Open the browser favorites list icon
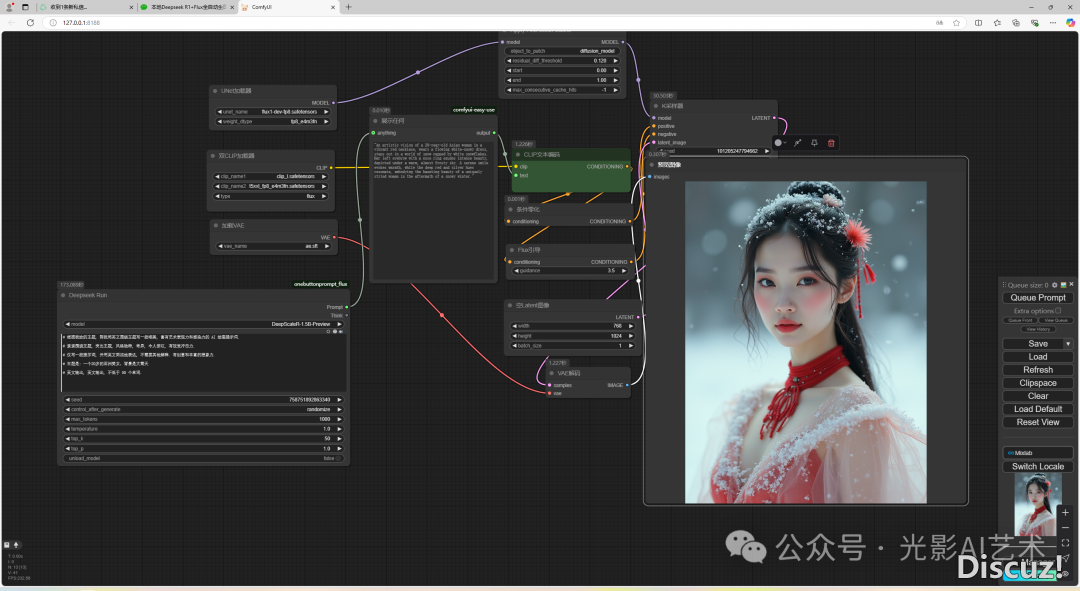 tap(997, 23)
